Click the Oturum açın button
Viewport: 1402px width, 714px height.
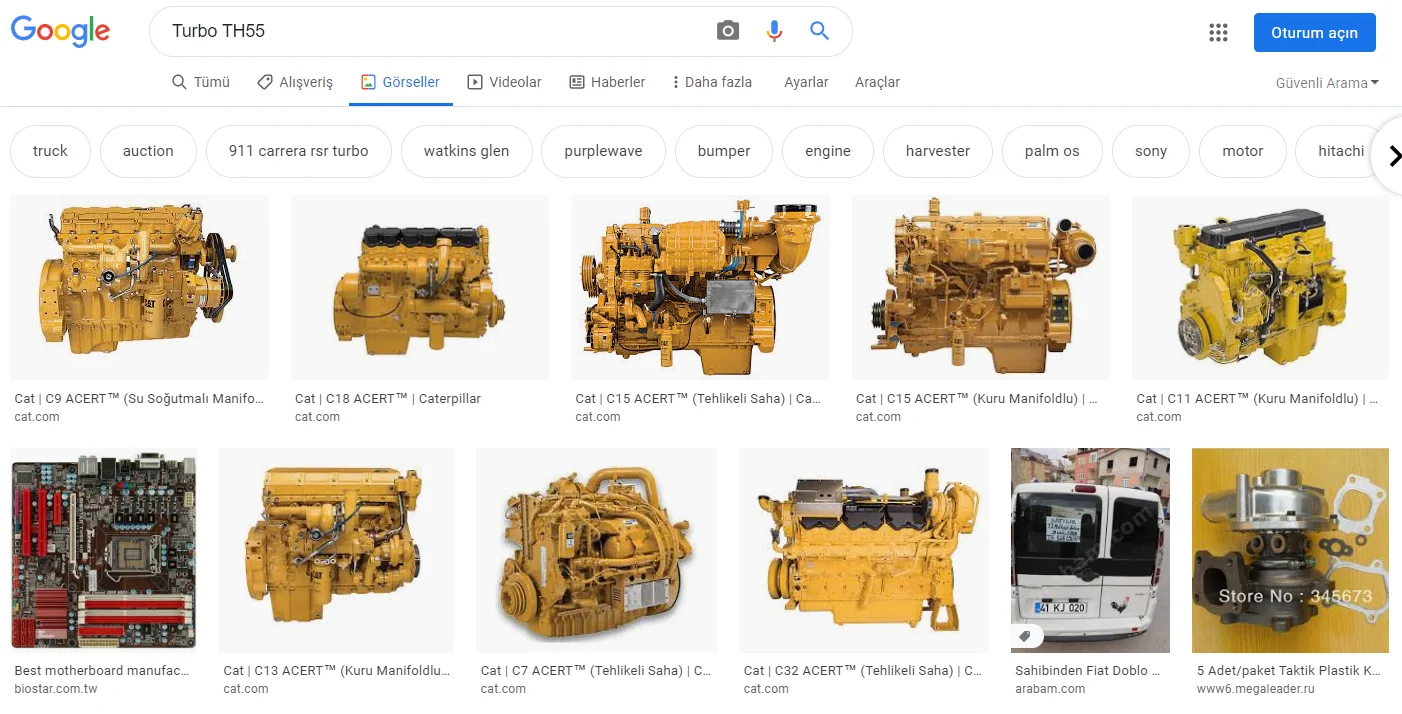click(x=1314, y=32)
